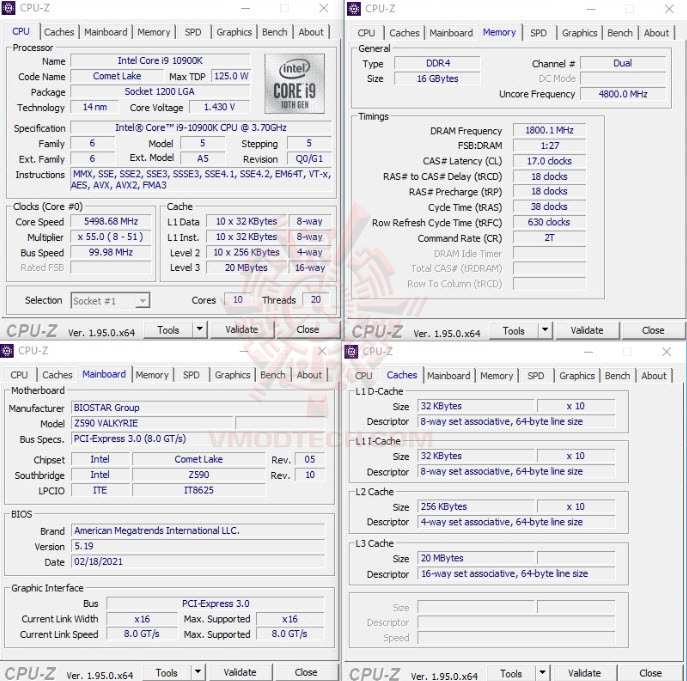Click Validate button in Caches window
This screenshot has width=687, height=681.
pos(584,673)
